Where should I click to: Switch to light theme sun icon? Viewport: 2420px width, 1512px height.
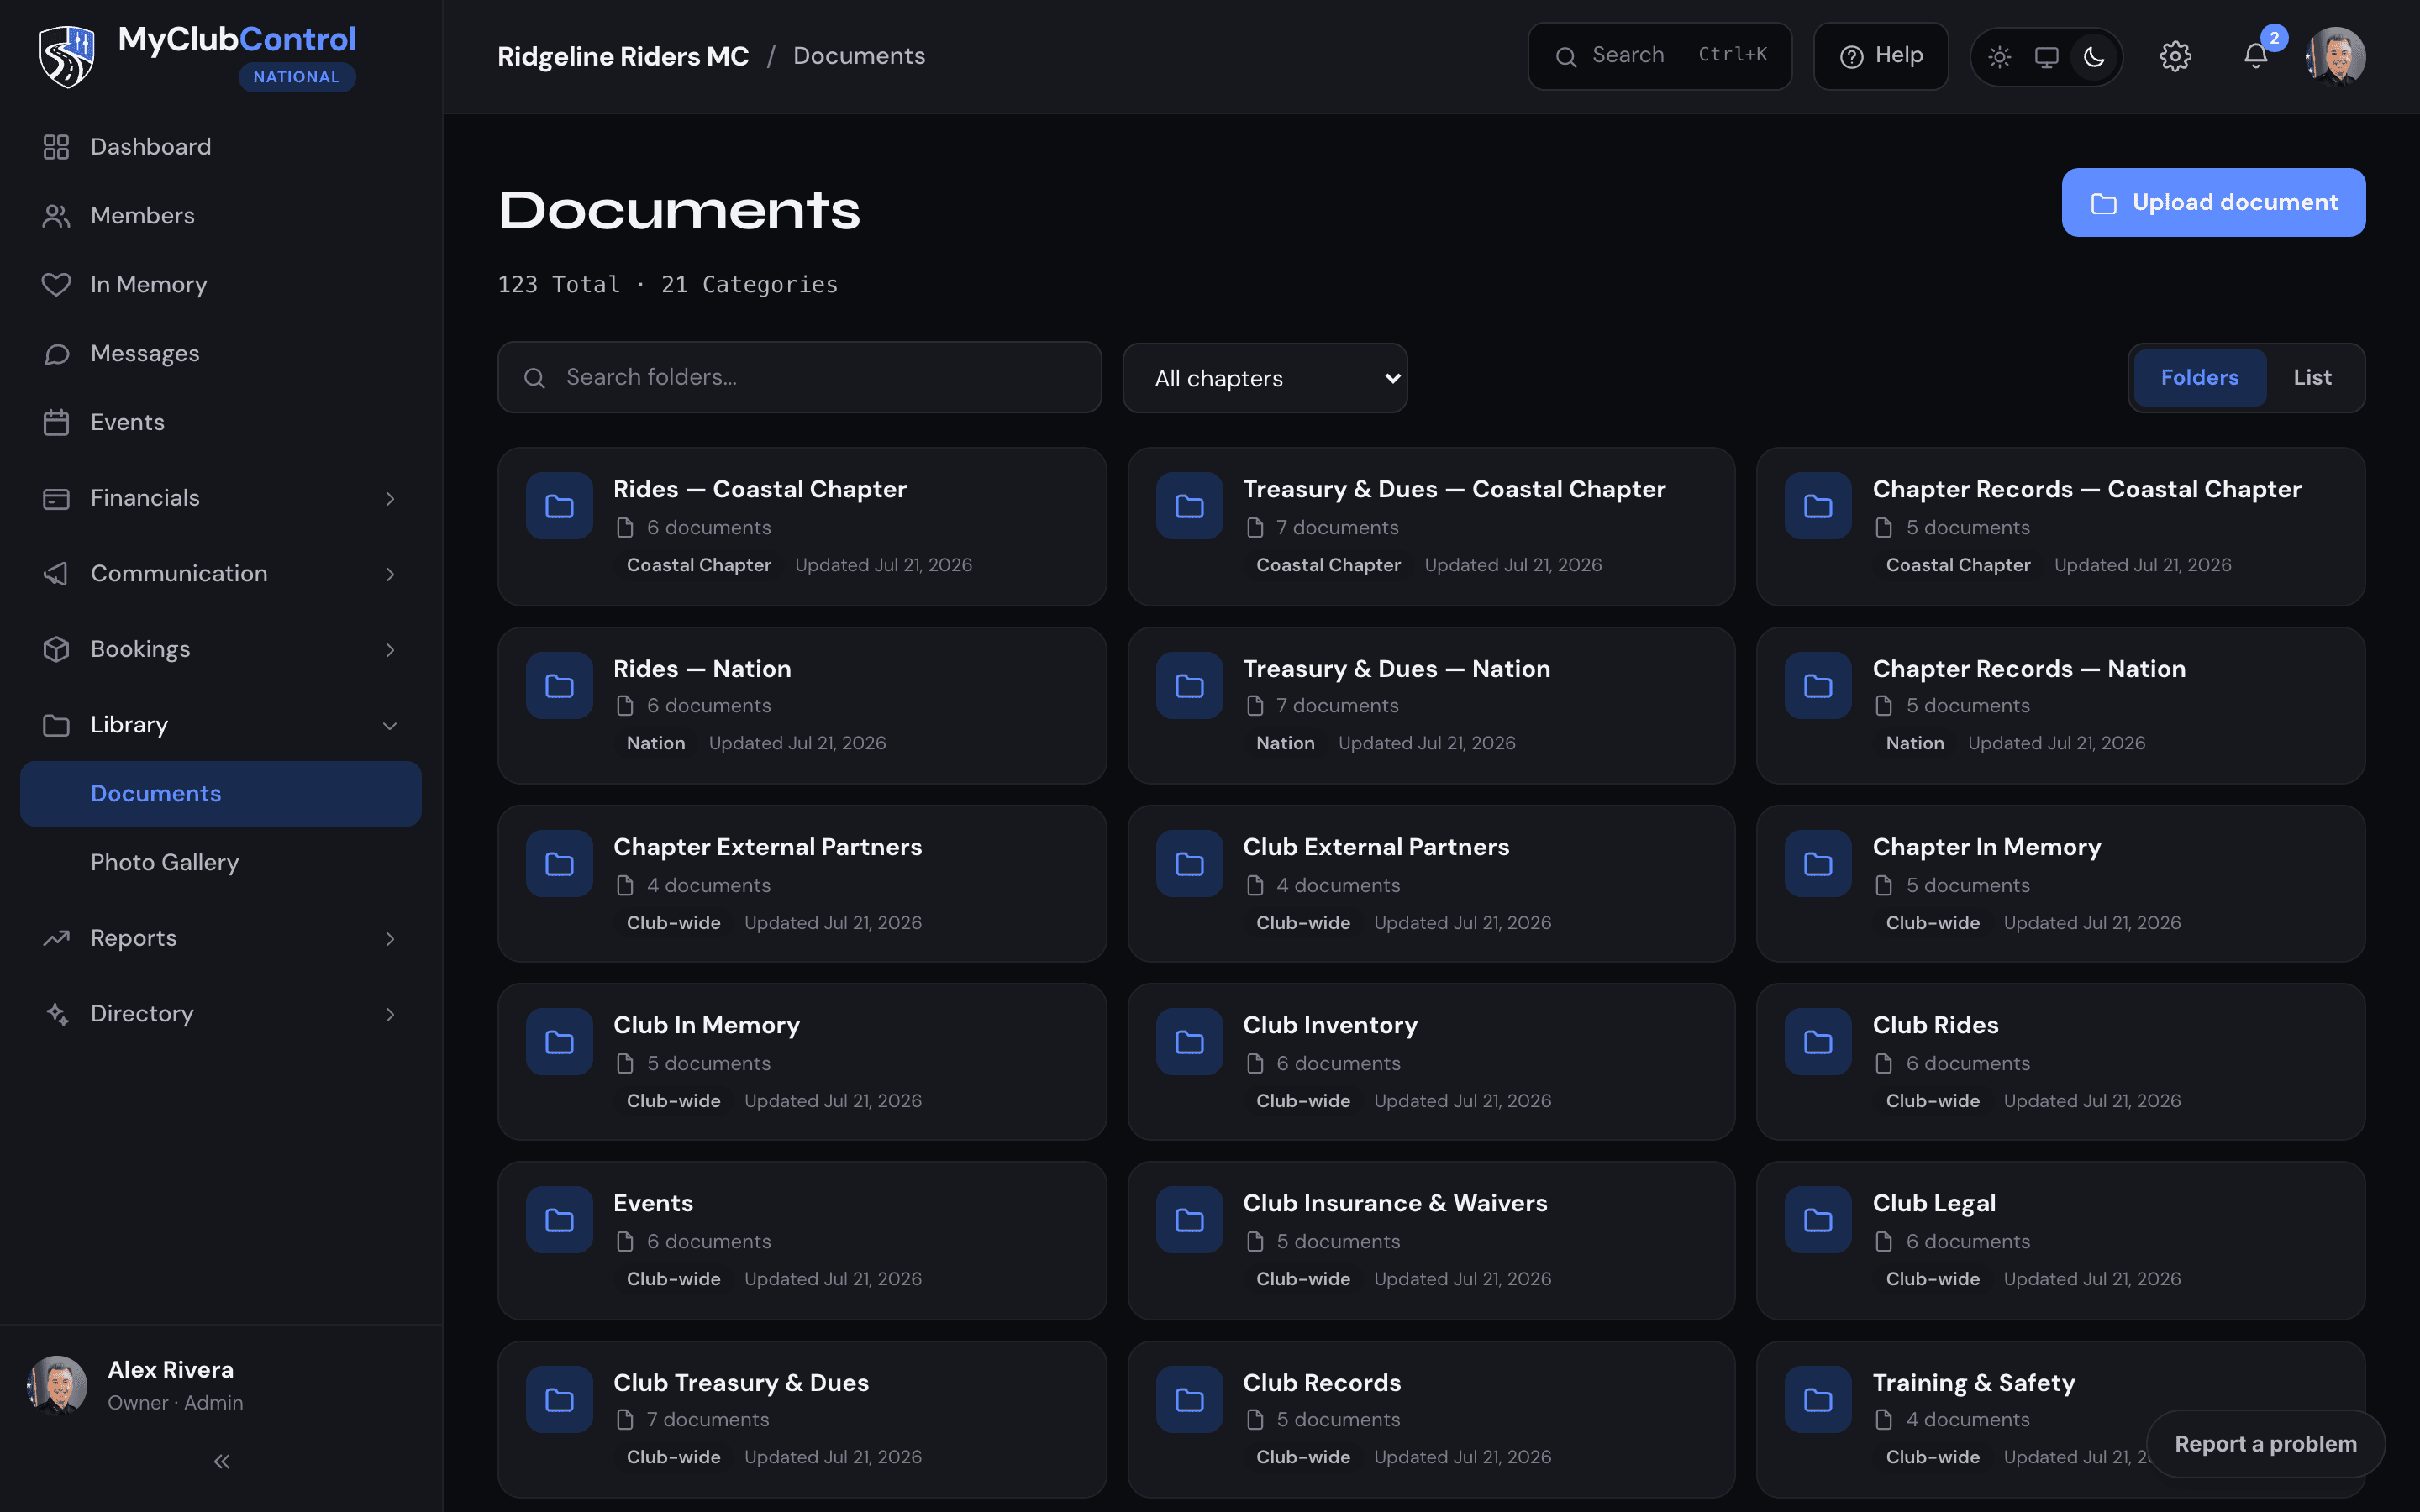point(1999,57)
